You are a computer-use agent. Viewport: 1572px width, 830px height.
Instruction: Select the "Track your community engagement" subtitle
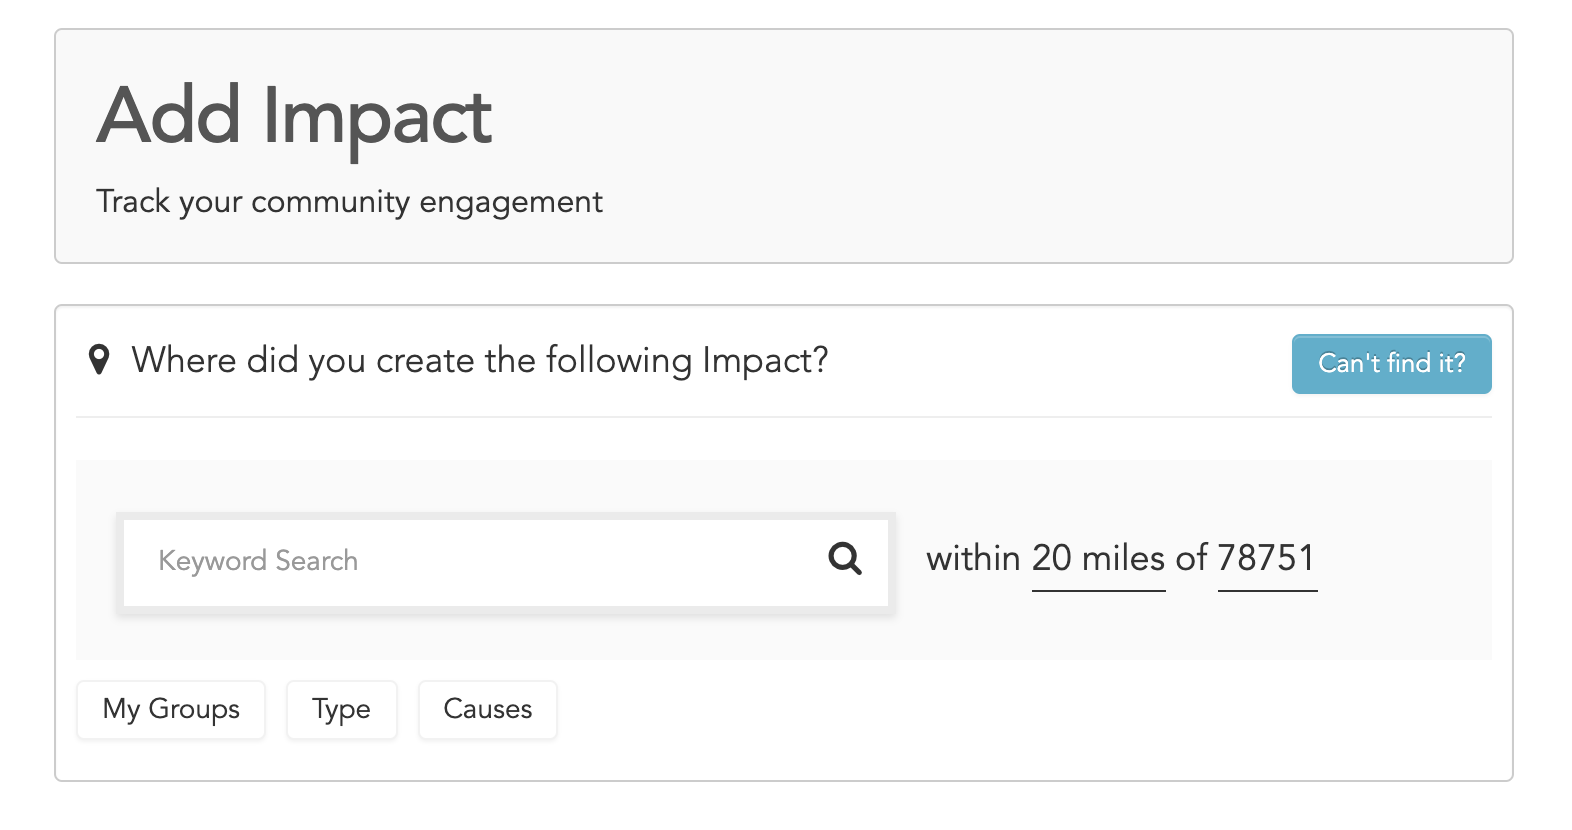[349, 202]
